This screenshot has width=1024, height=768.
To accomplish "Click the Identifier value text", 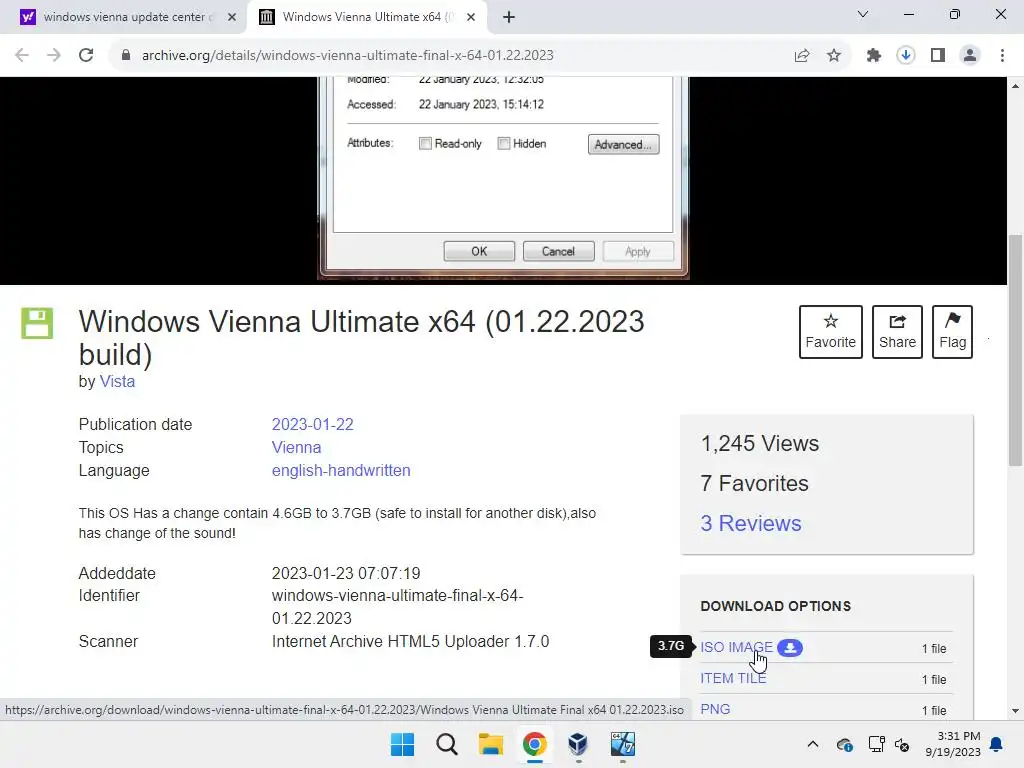I will click(x=397, y=607).
